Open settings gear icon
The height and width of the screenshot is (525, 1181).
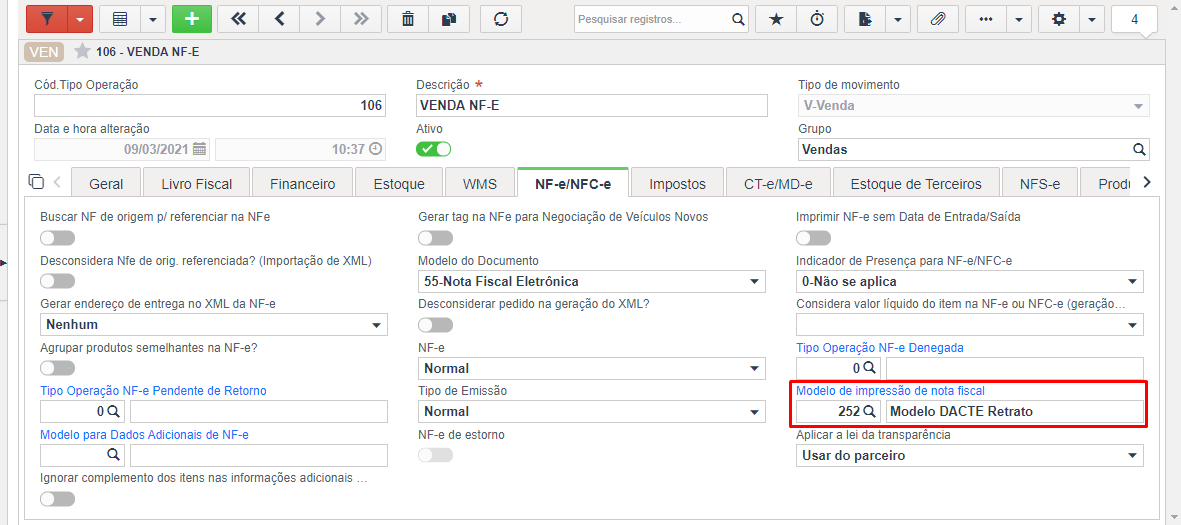[1058, 19]
